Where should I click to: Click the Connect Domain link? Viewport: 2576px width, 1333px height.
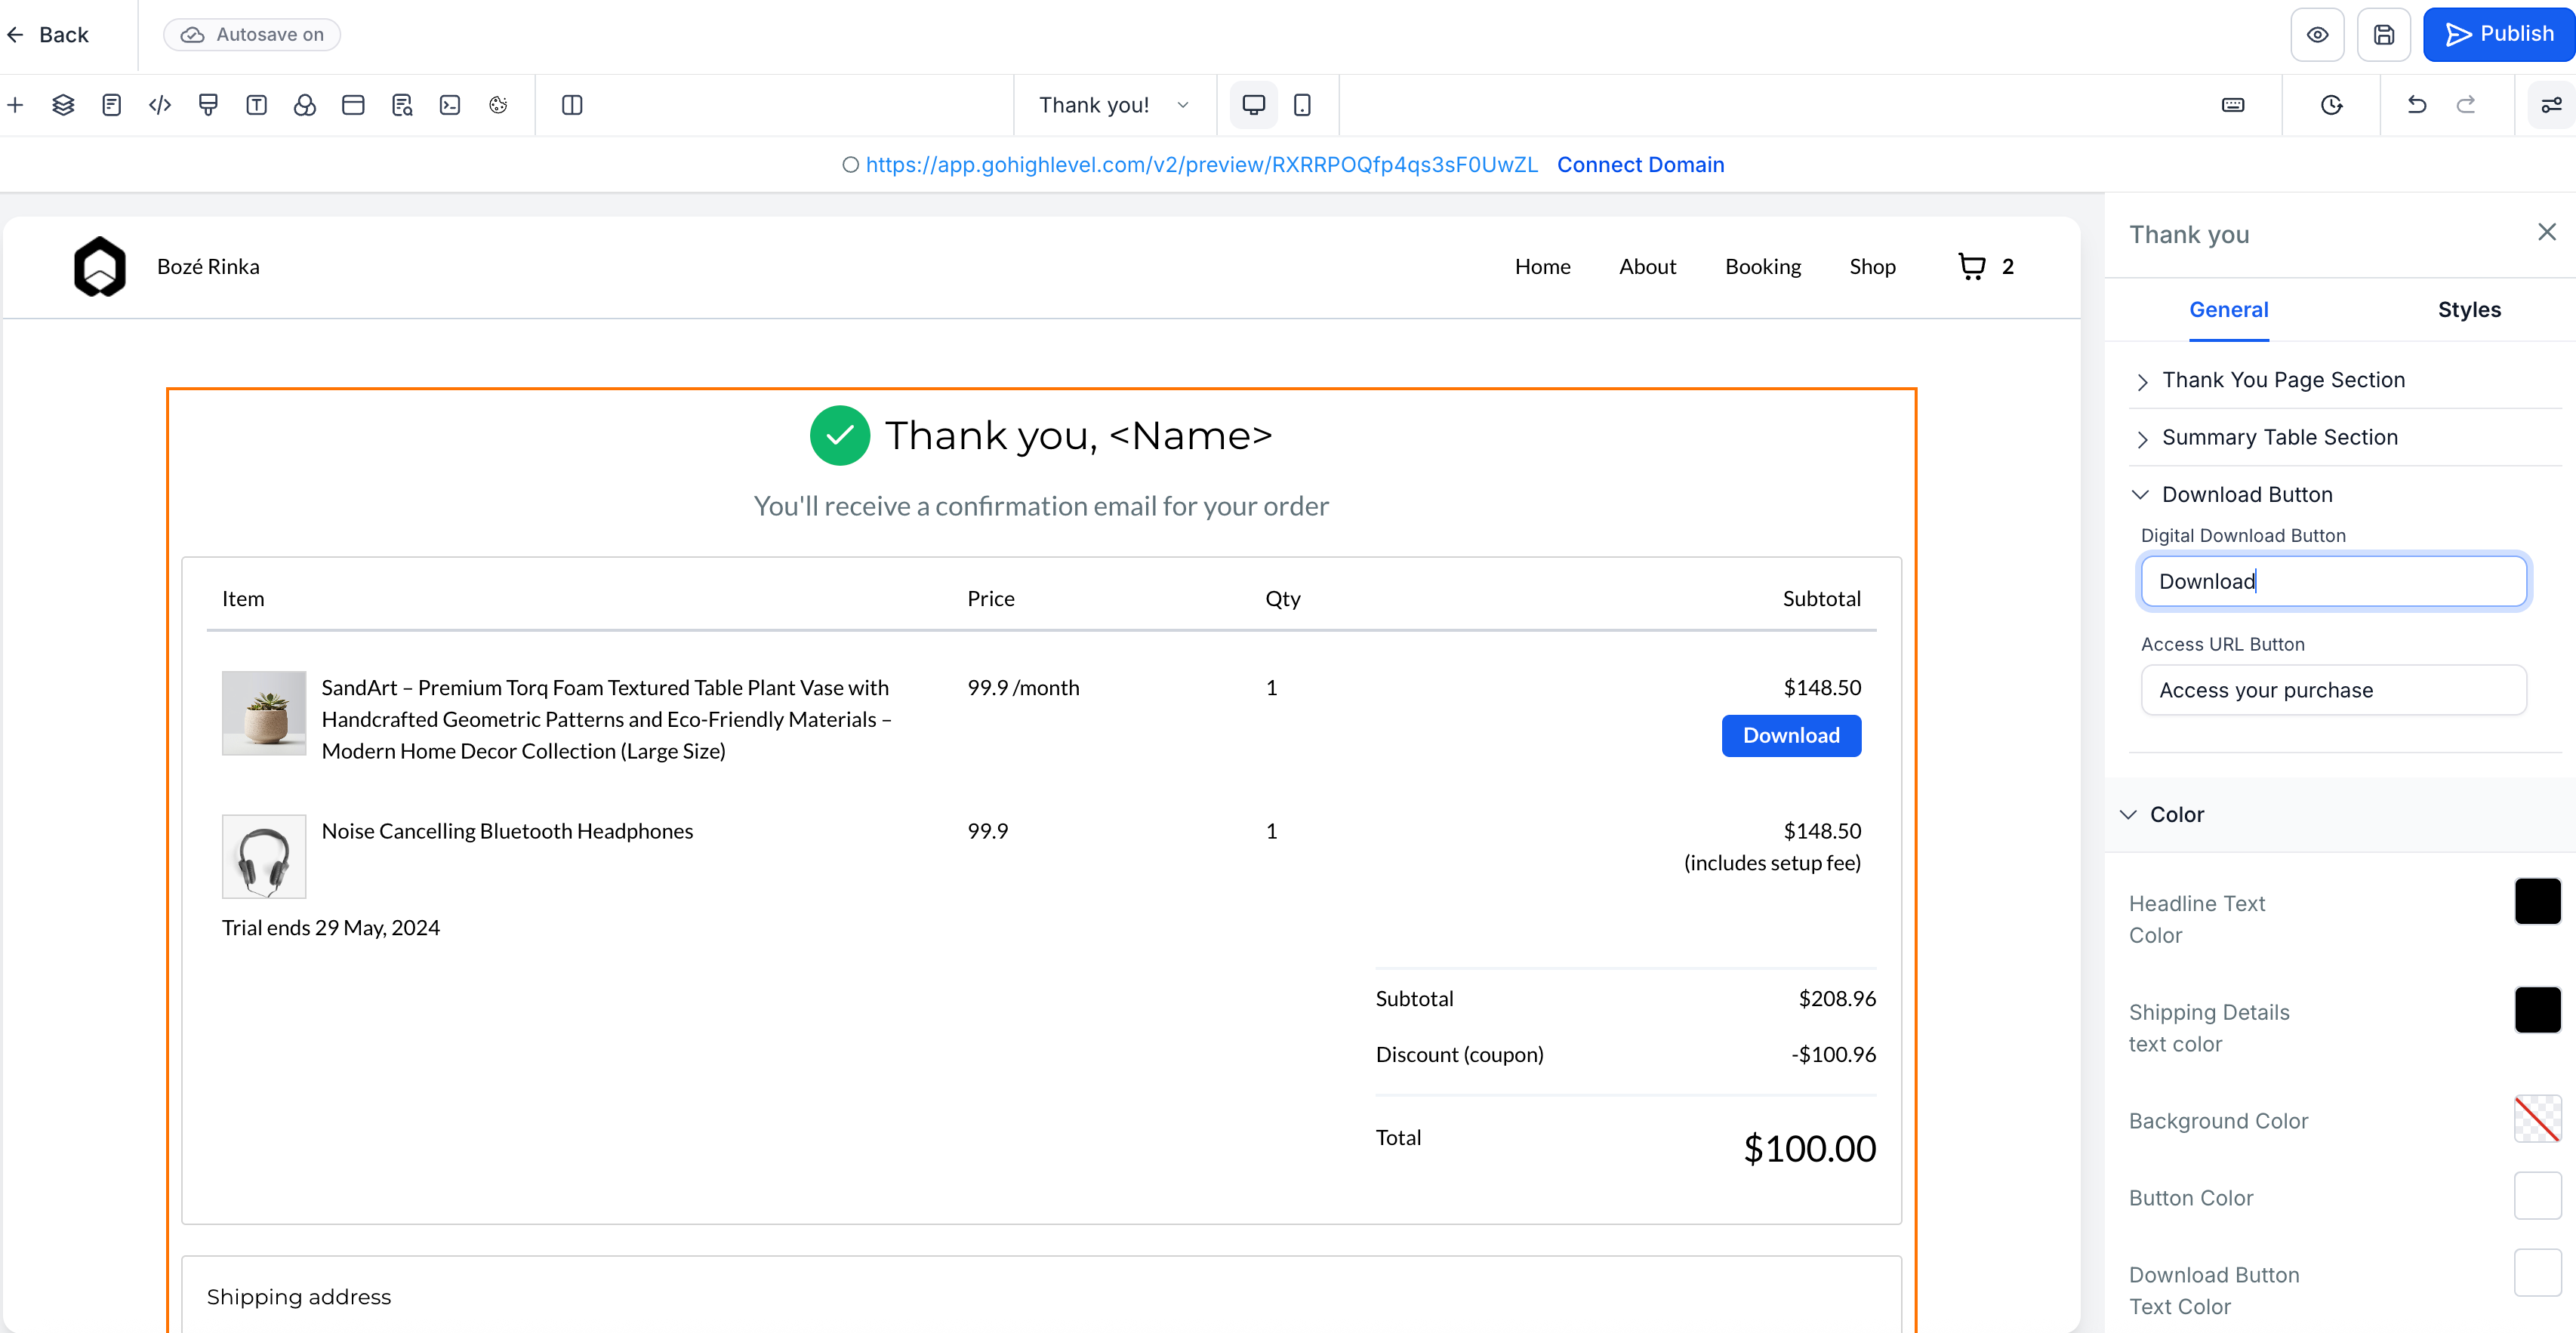point(1640,165)
